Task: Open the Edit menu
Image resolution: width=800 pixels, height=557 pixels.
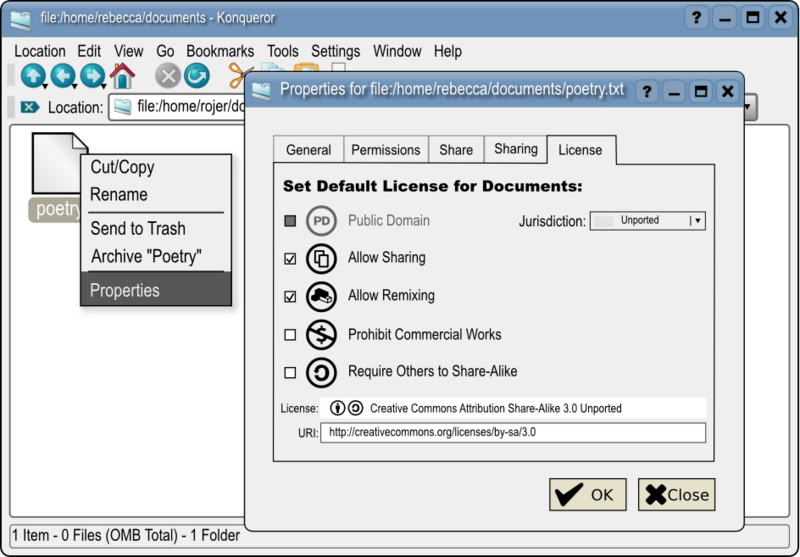Action: 89,52
